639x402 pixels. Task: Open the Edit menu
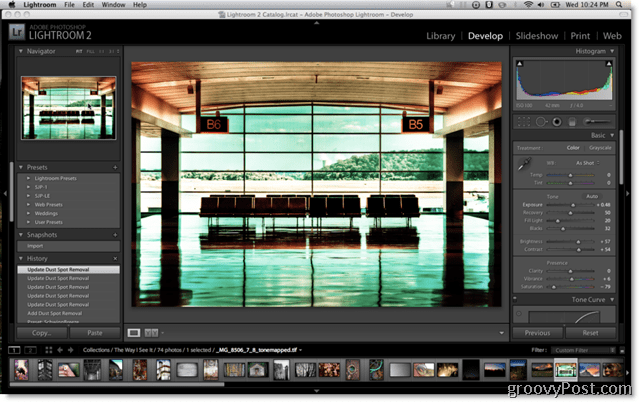[x=88, y=4]
